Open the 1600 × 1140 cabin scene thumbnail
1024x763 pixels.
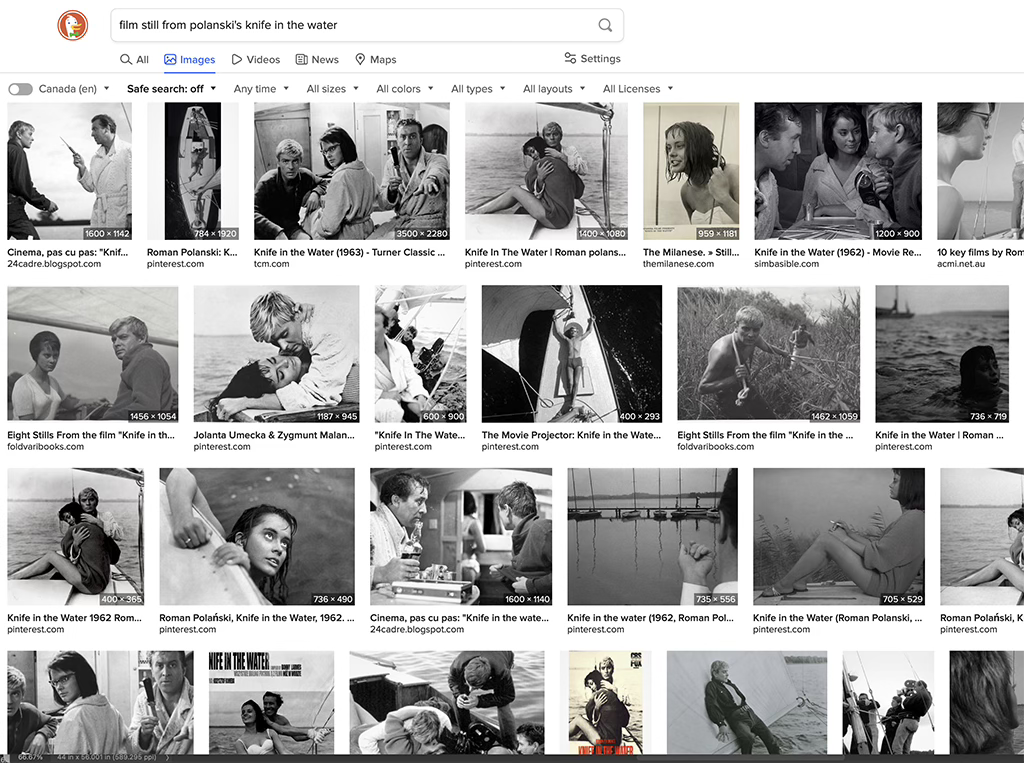(461, 536)
